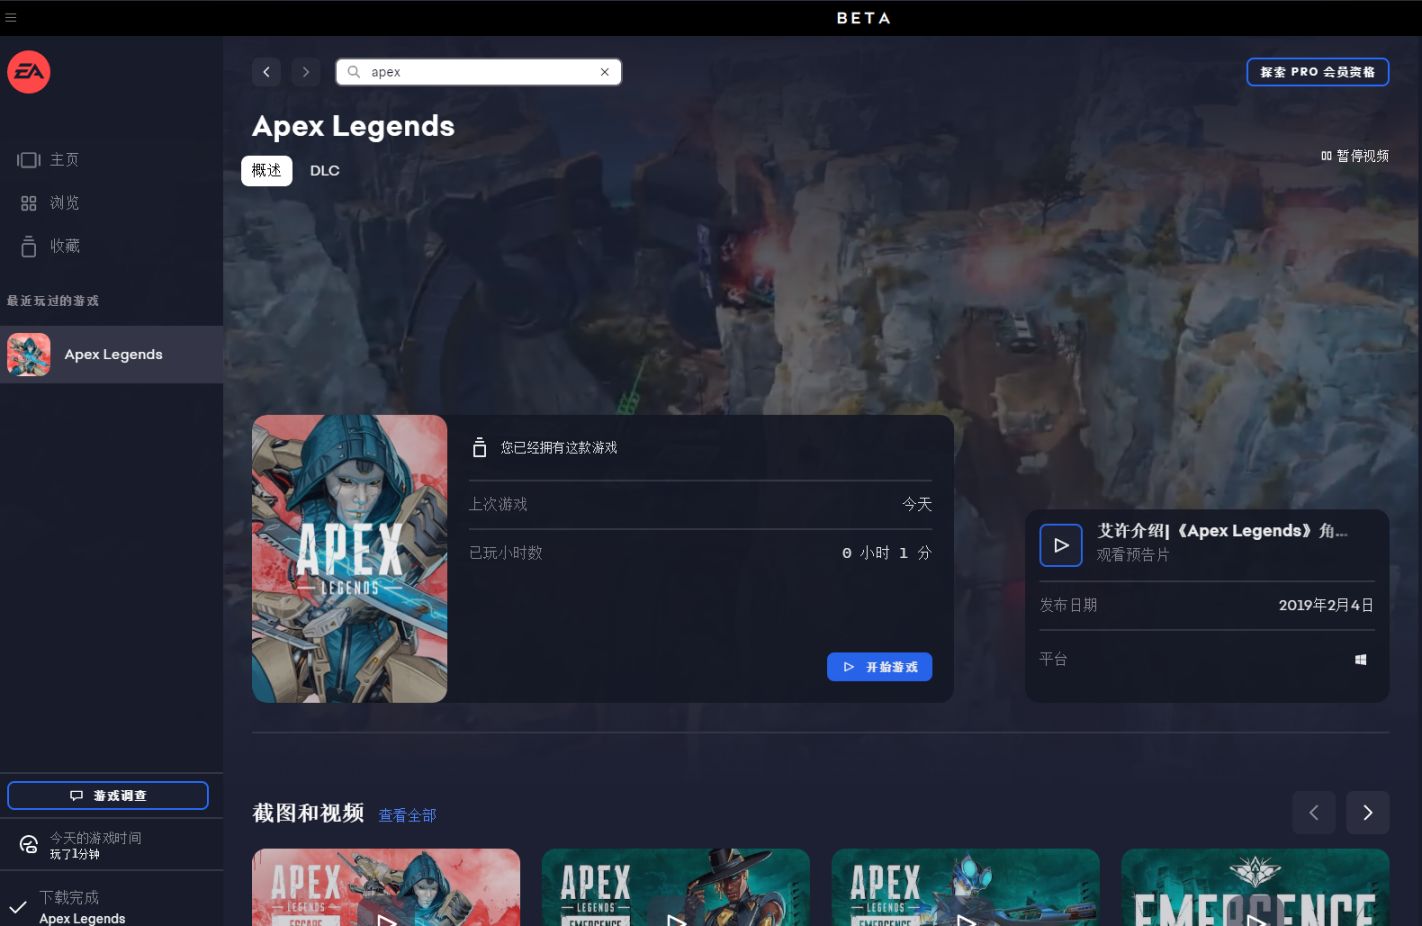Click the 今天的游戏时间 playtime icon
The height and width of the screenshot is (926, 1422).
coord(29,845)
